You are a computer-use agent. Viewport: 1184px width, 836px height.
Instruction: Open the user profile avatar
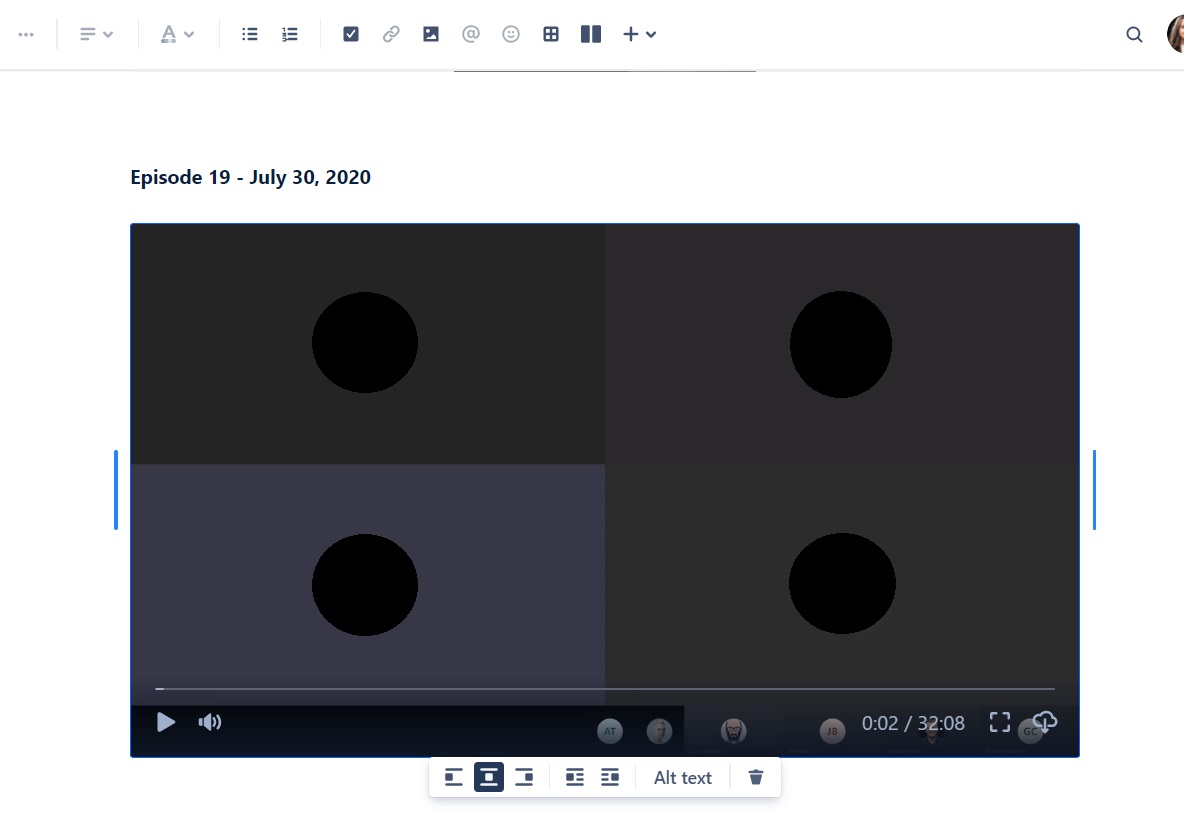click(1176, 34)
